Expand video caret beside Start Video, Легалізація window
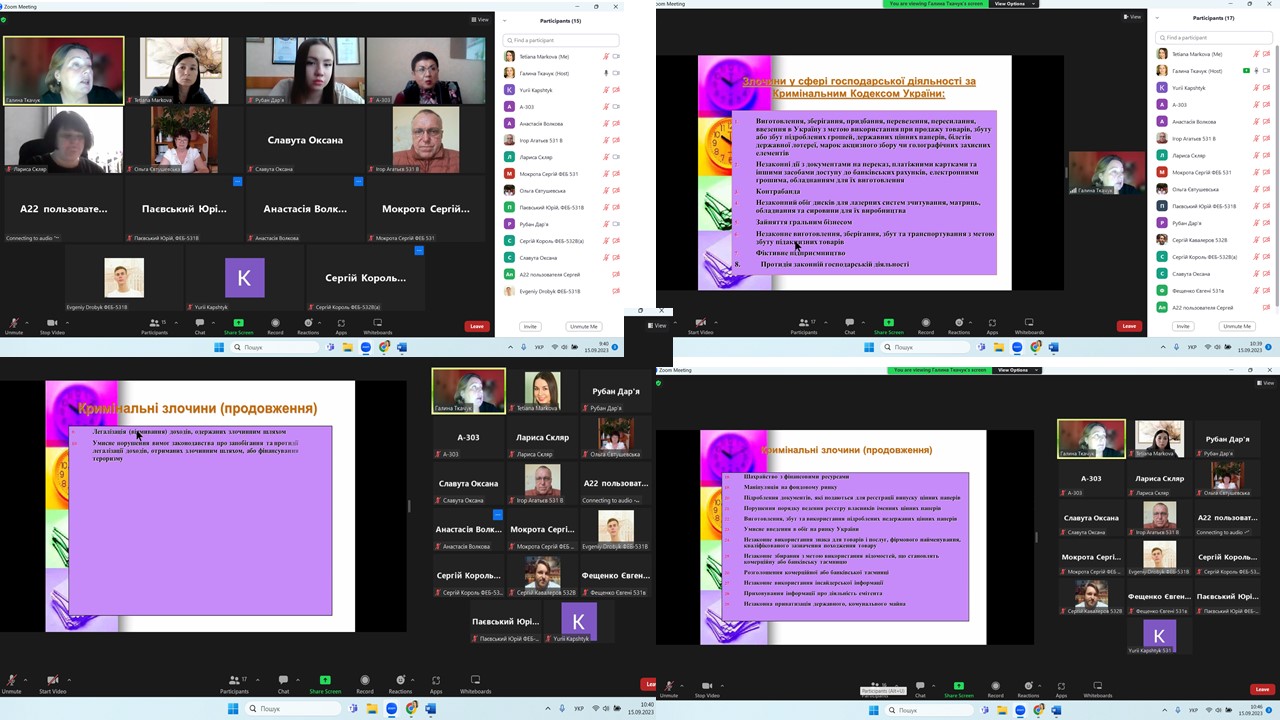The width and height of the screenshot is (1280, 720). [x=69, y=680]
